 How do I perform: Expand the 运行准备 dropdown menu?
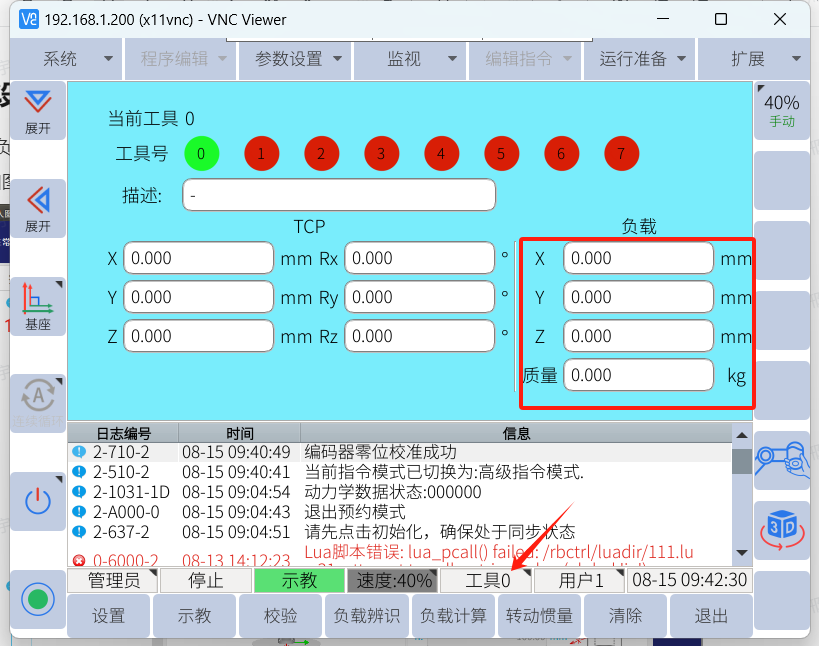point(641,59)
